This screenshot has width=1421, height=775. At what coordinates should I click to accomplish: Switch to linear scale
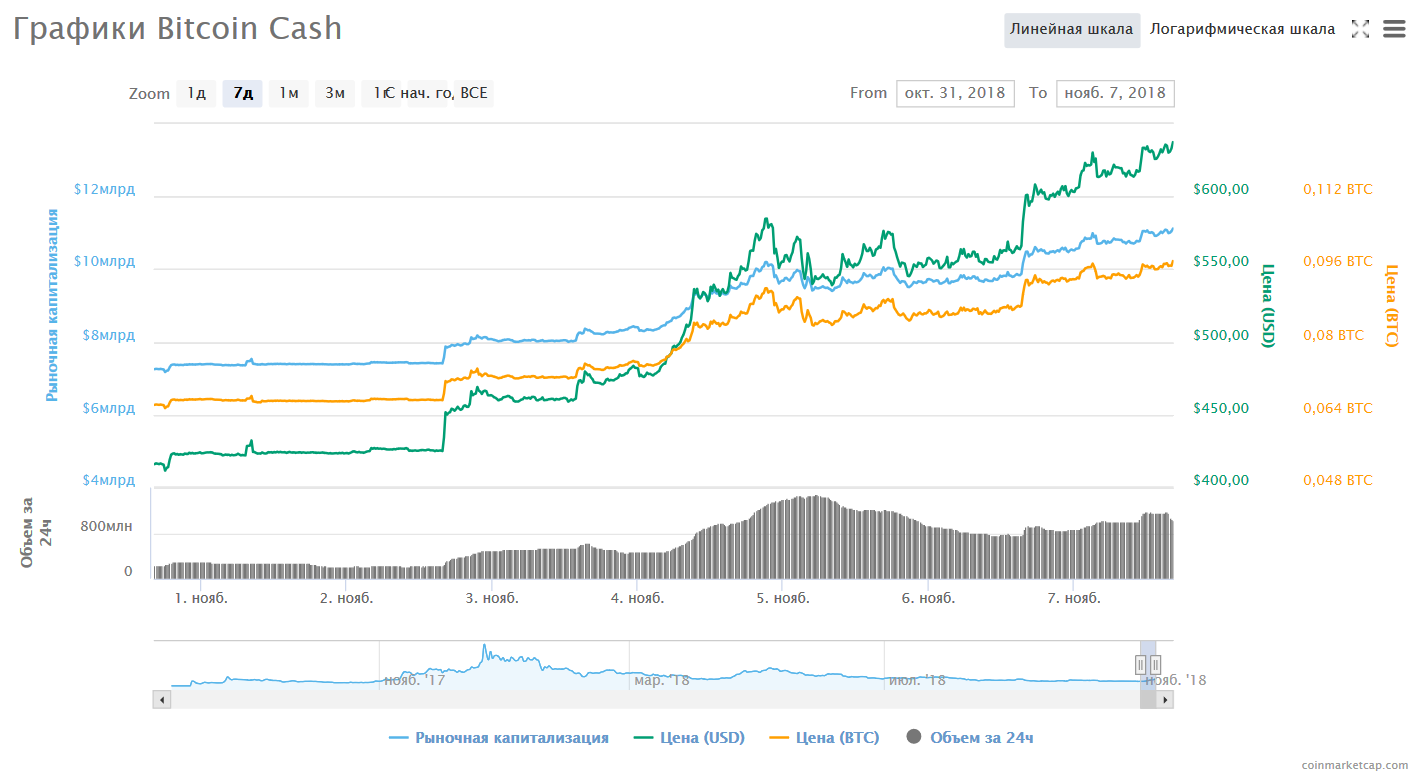click(1072, 29)
